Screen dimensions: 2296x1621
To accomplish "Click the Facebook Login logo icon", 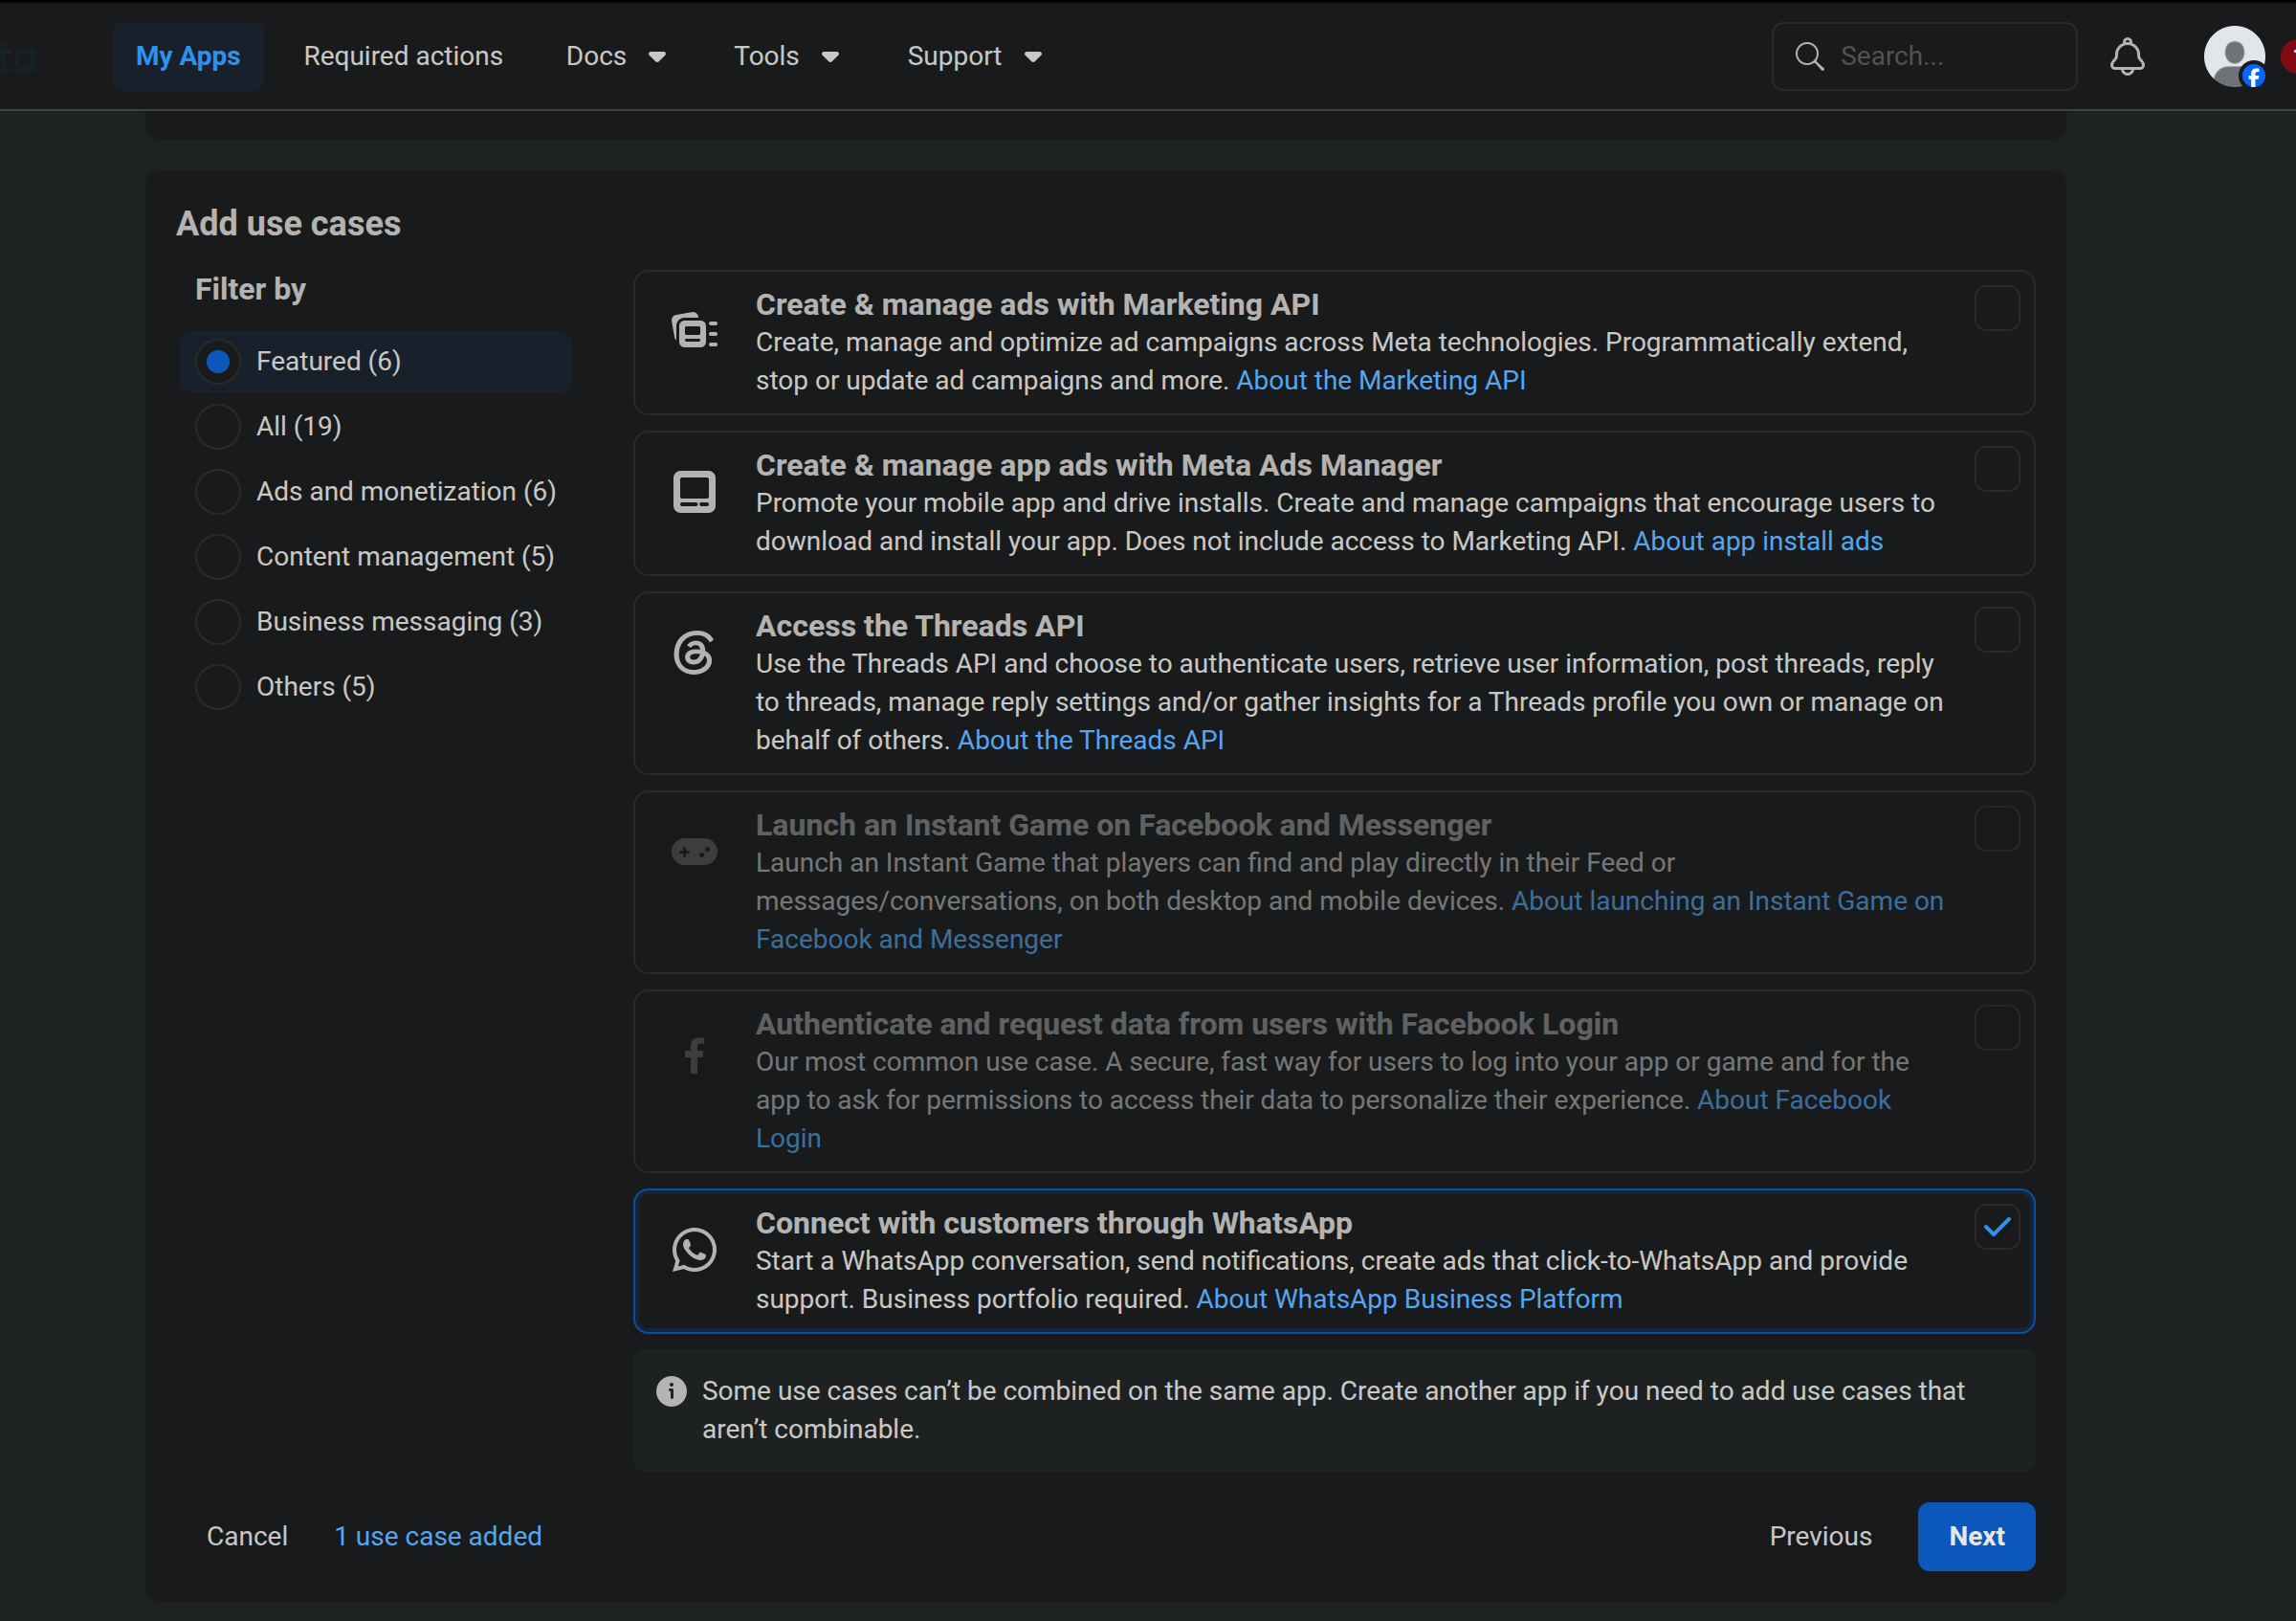I will pyautogui.click(x=694, y=1055).
